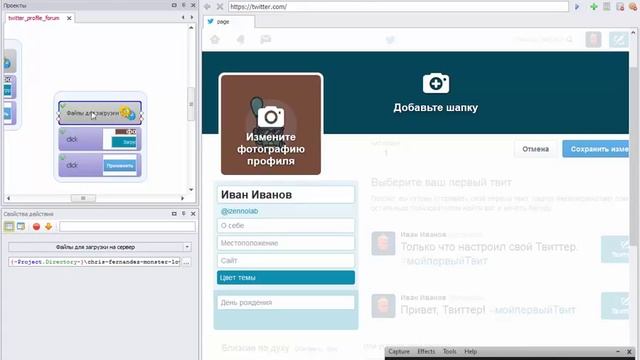Click the camera icon on the profile photo
The width and height of the screenshot is (640, 360).
click(x=271, y=117)
